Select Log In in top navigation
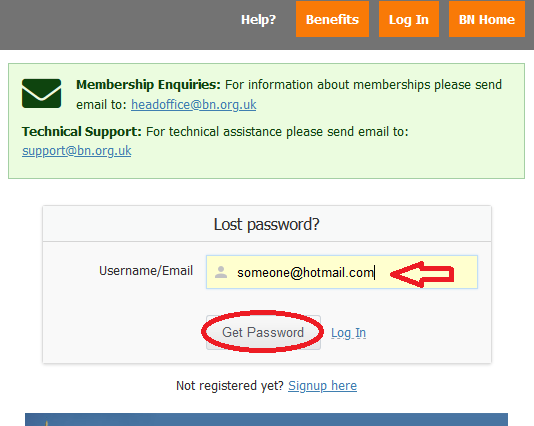The width and height of the screenshot is (534, 426). coord(409,19)
